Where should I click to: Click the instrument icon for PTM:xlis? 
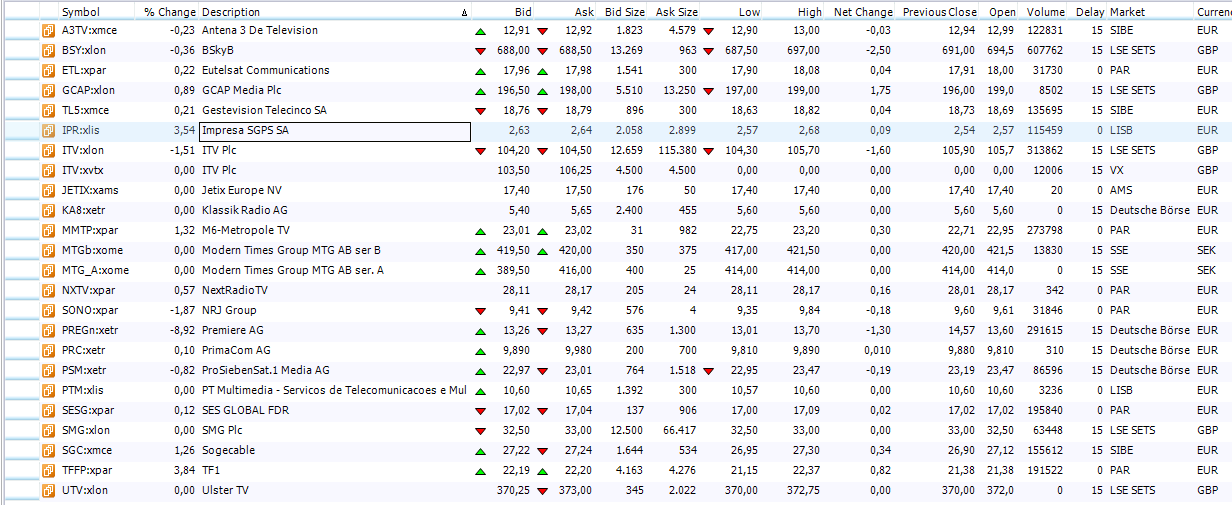click(48, 390)
